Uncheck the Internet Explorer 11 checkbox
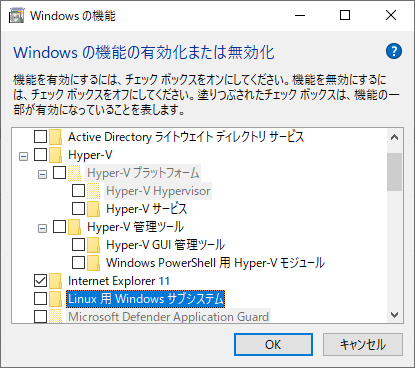Screen dimensions: 415x368 (x=40, y=281)
